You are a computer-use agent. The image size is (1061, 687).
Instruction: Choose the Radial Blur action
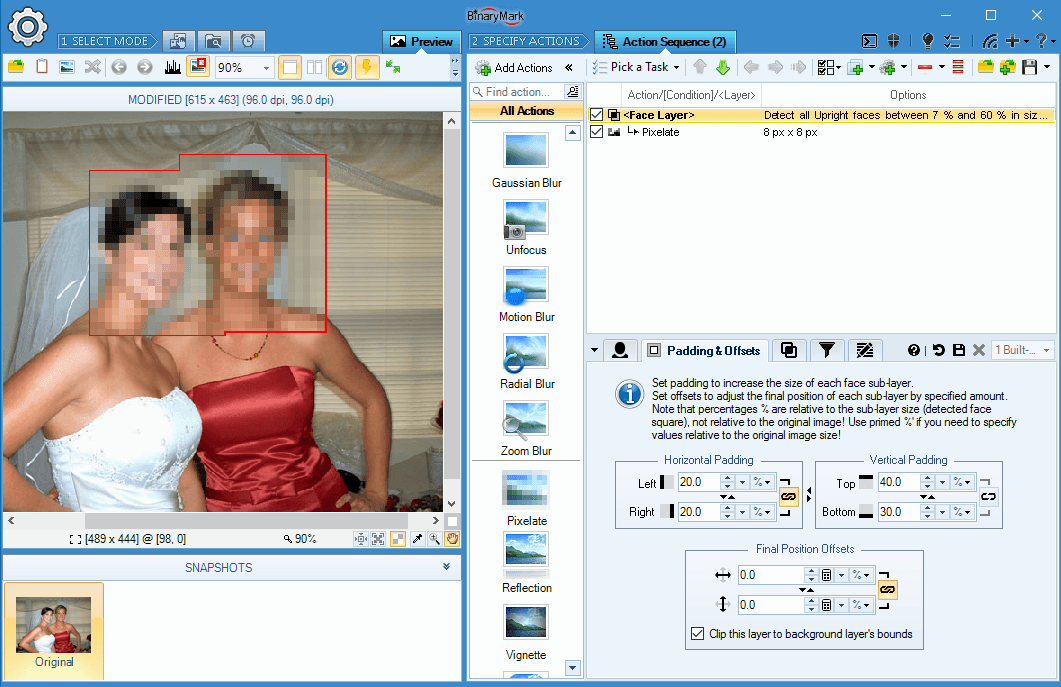point(526,362)
